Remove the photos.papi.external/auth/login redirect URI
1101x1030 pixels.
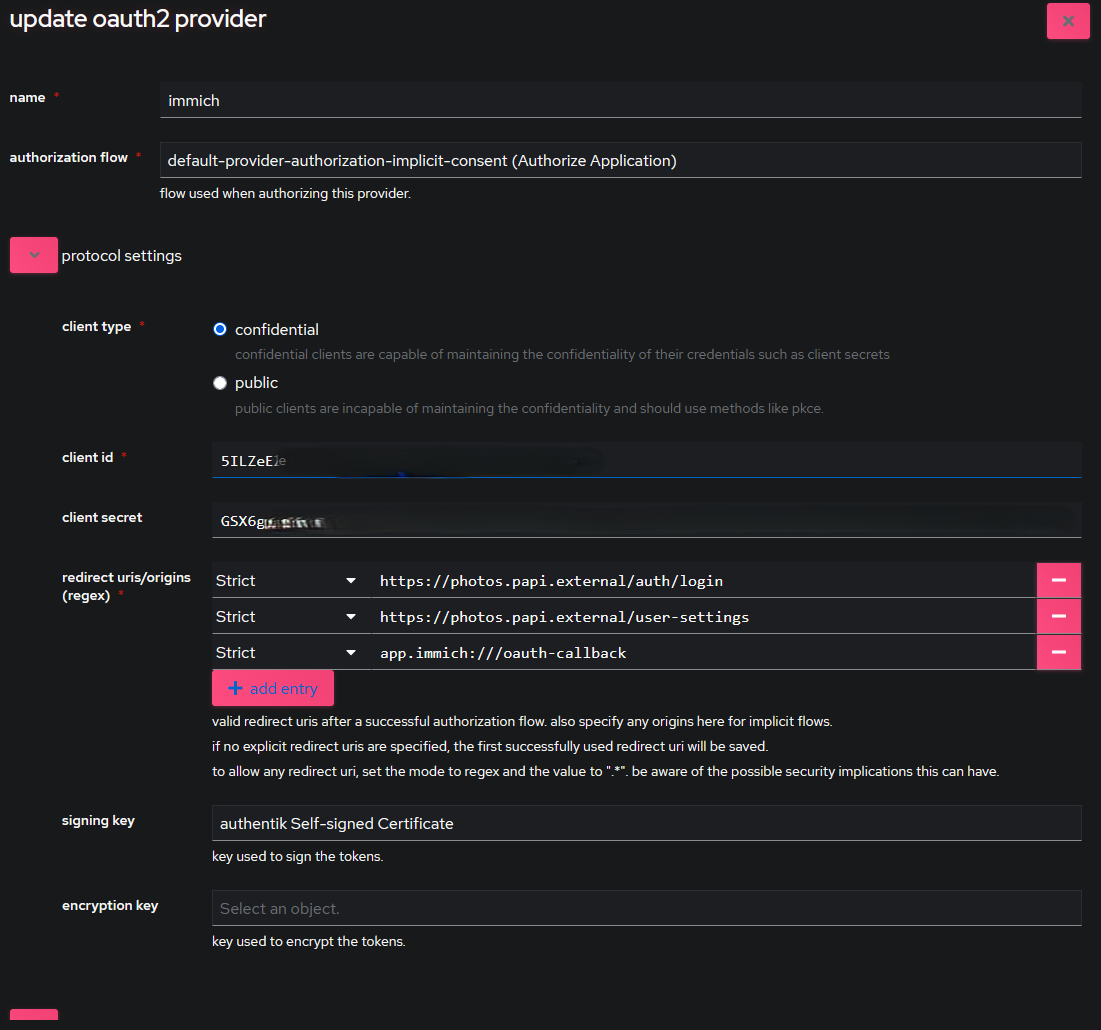point(1059,580)
